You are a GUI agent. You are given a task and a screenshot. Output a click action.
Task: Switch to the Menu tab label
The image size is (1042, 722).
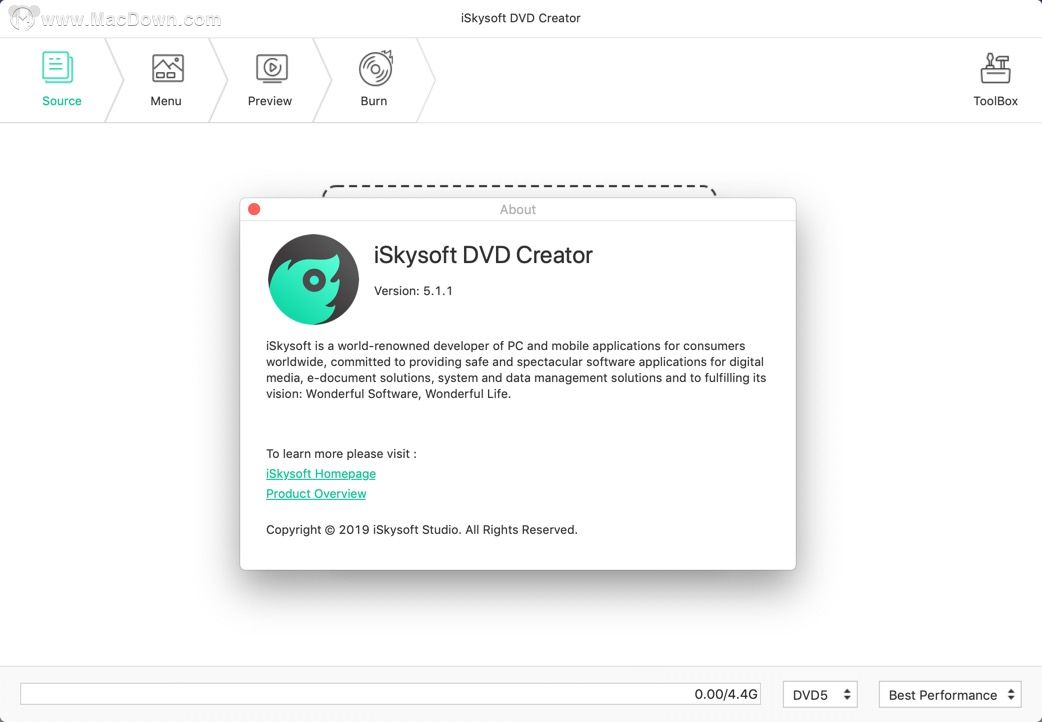tap(165, 101)
